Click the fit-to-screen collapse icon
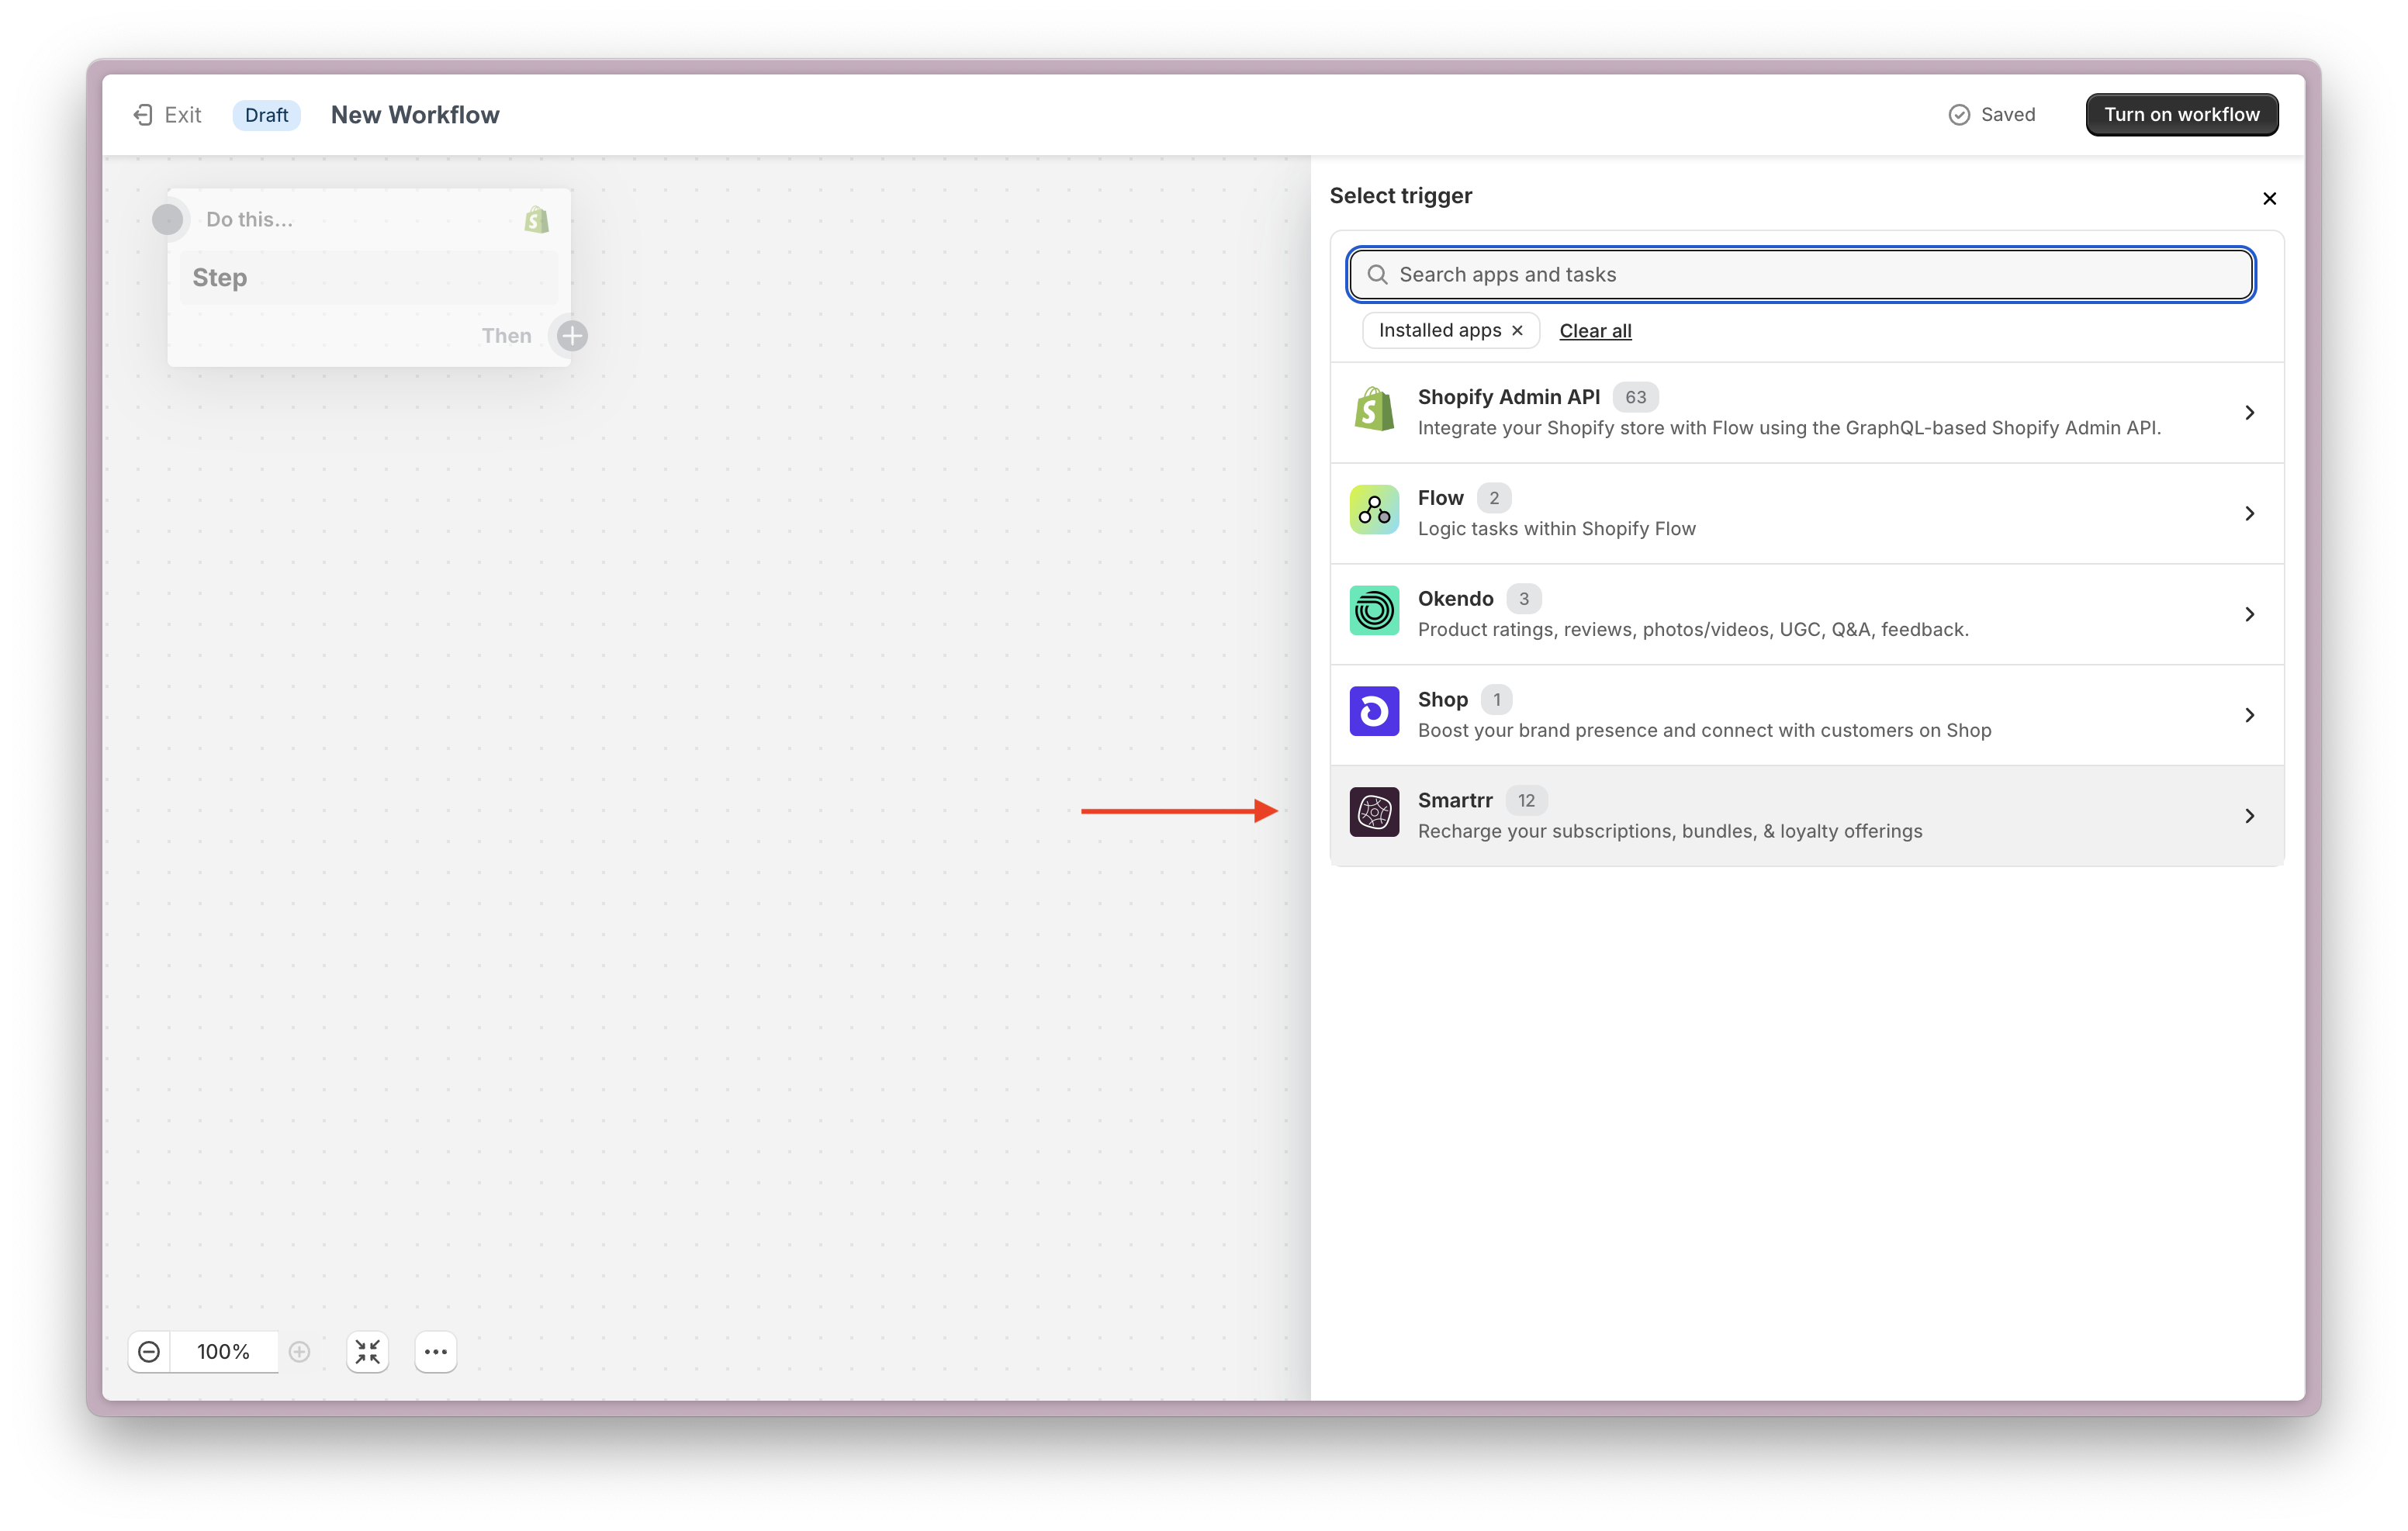 [x=367, y=1352]
